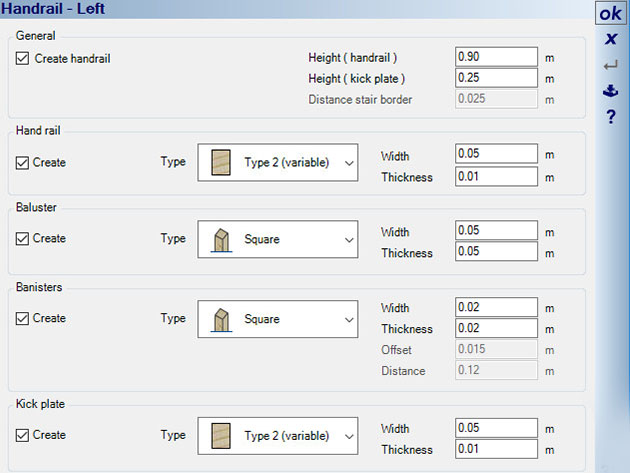Click the Banisters square shape icon

tap(222, 320)
